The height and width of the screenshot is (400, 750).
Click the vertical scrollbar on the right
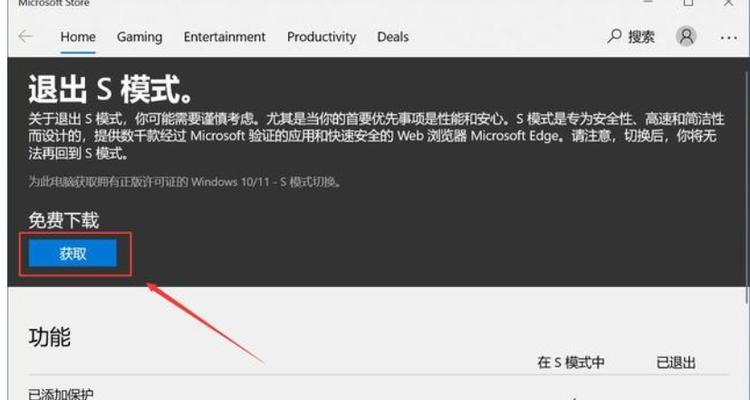pos(747,187)
